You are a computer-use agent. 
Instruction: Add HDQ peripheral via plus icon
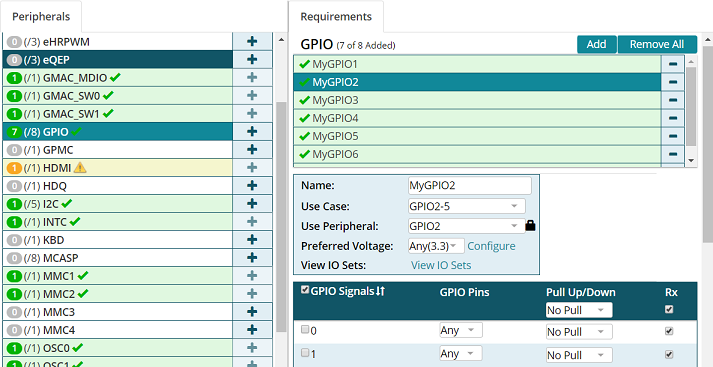[x=252, y=186]
